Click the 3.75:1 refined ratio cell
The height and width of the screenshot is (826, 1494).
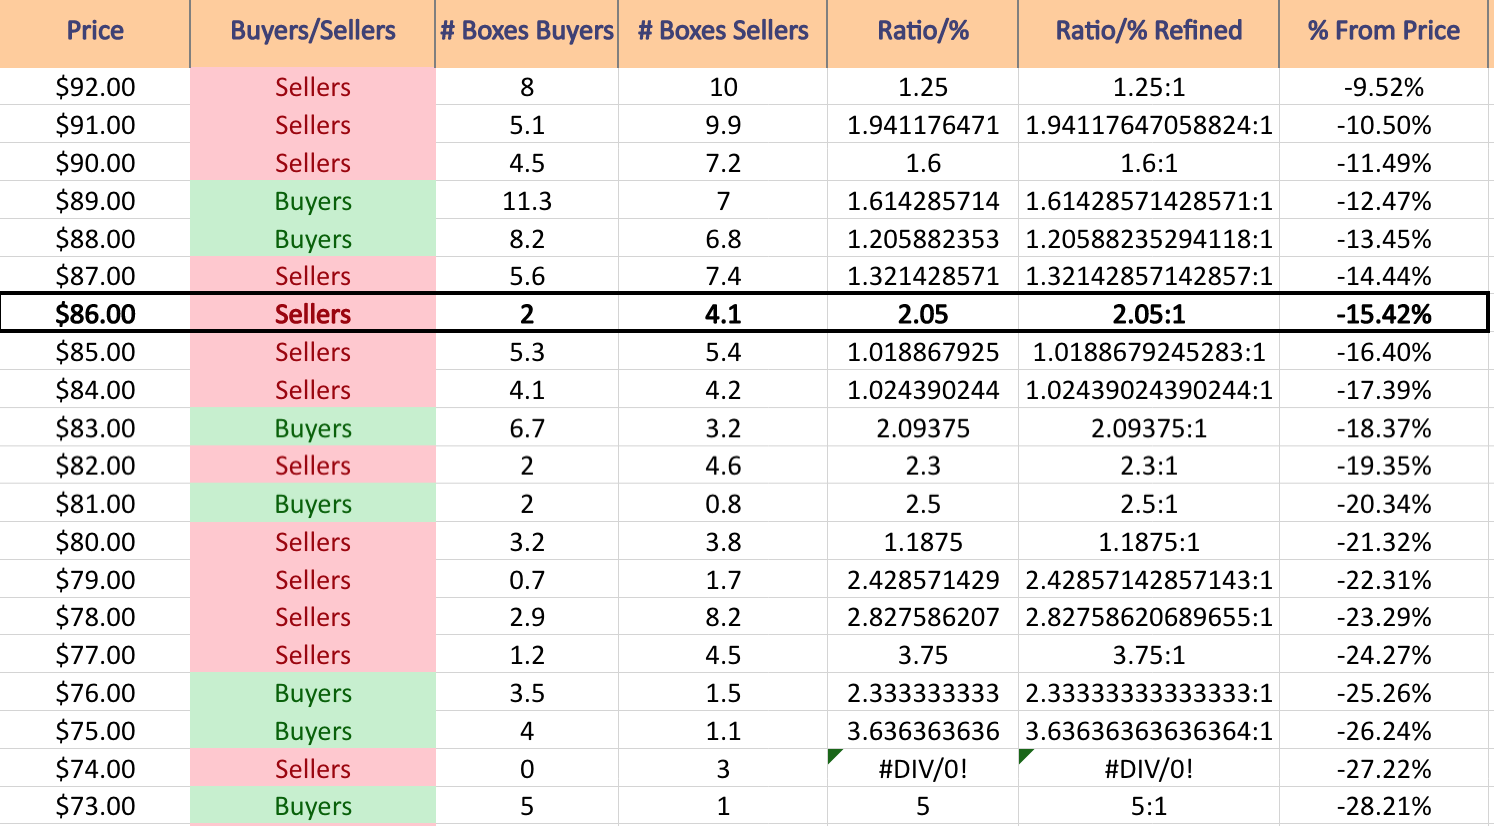1149,655
